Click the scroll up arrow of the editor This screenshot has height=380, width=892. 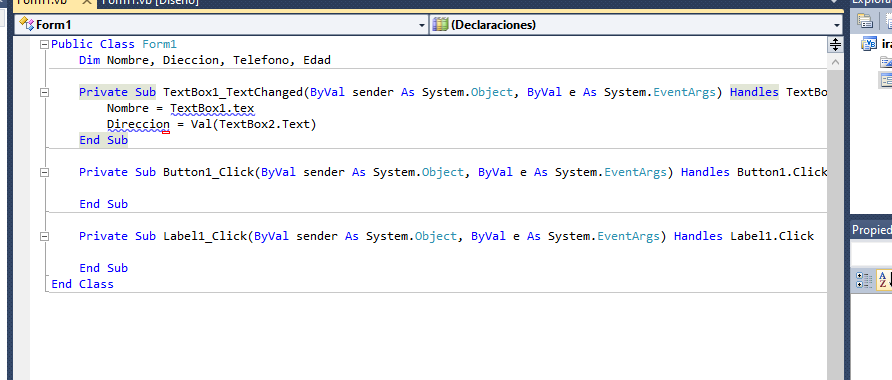click(835, 61)
